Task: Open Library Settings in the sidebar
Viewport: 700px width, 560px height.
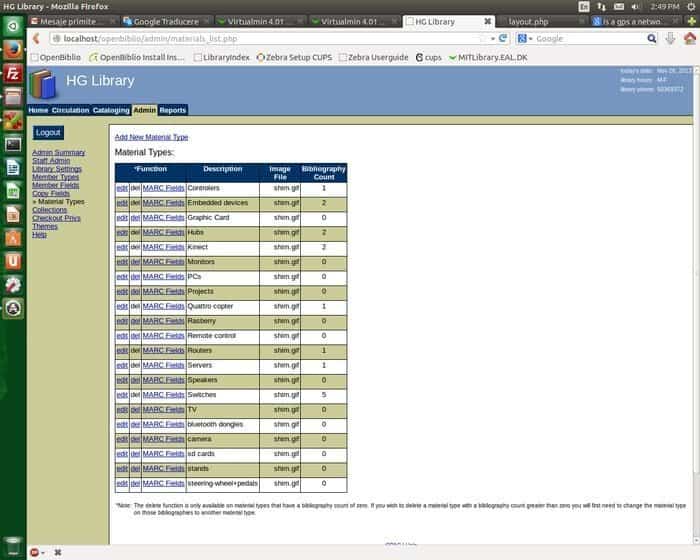Action: coord(57,169)
